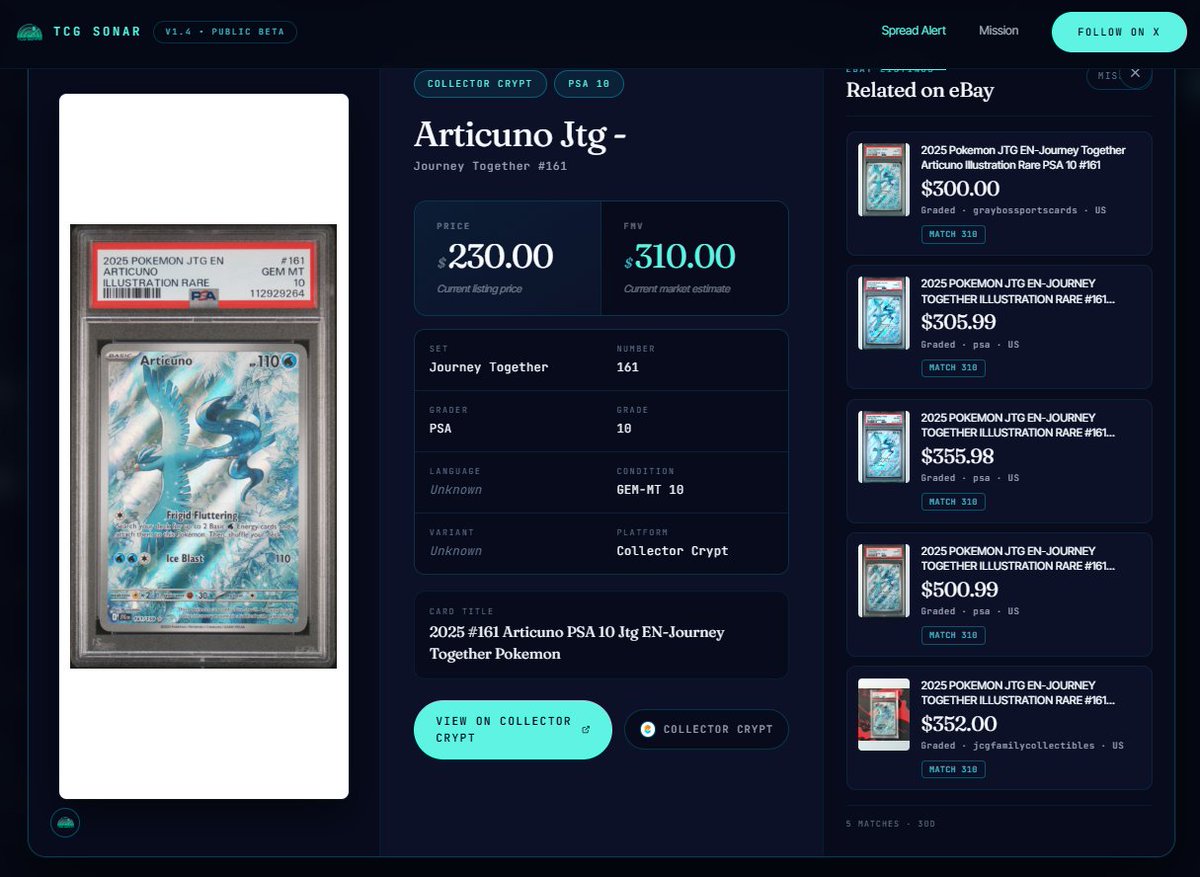Click the external link icon on View button

(x=586, y=729)
